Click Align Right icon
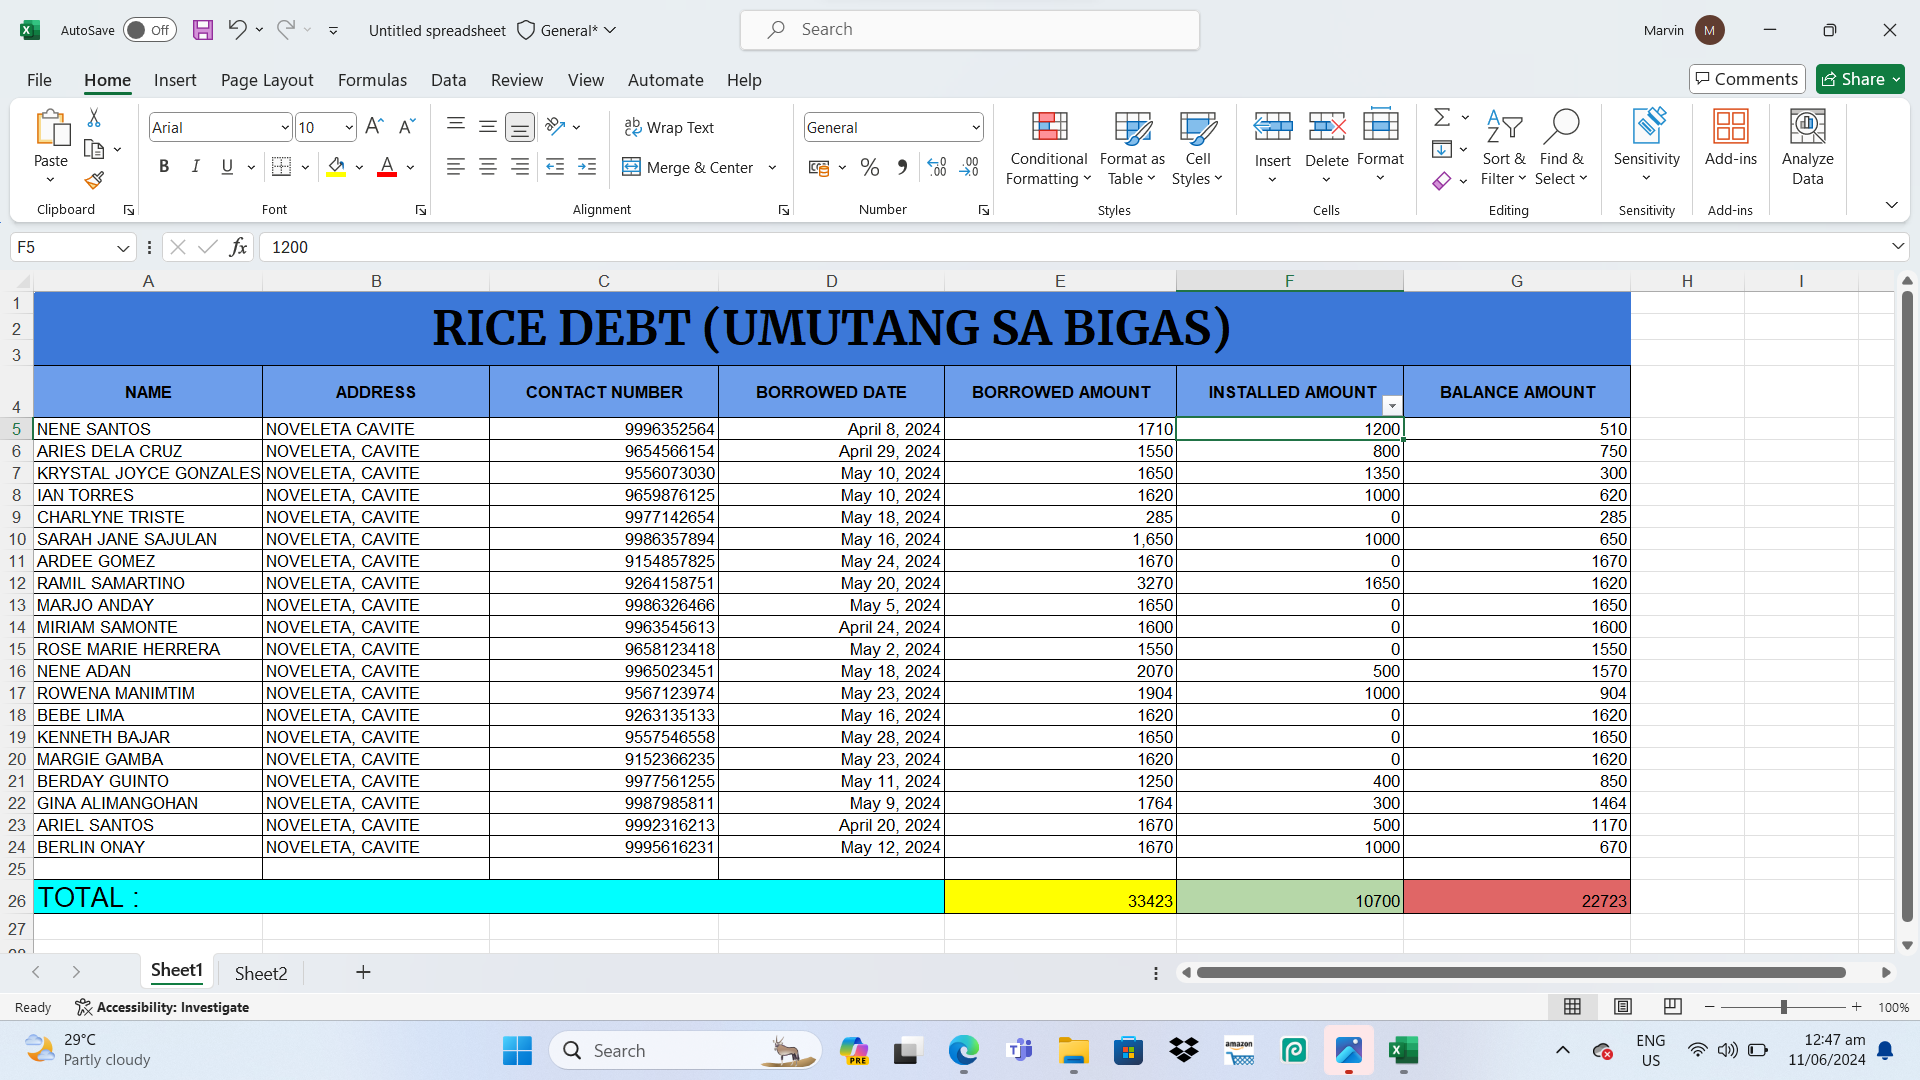The image size is (1920, 1080). point(520,167)
